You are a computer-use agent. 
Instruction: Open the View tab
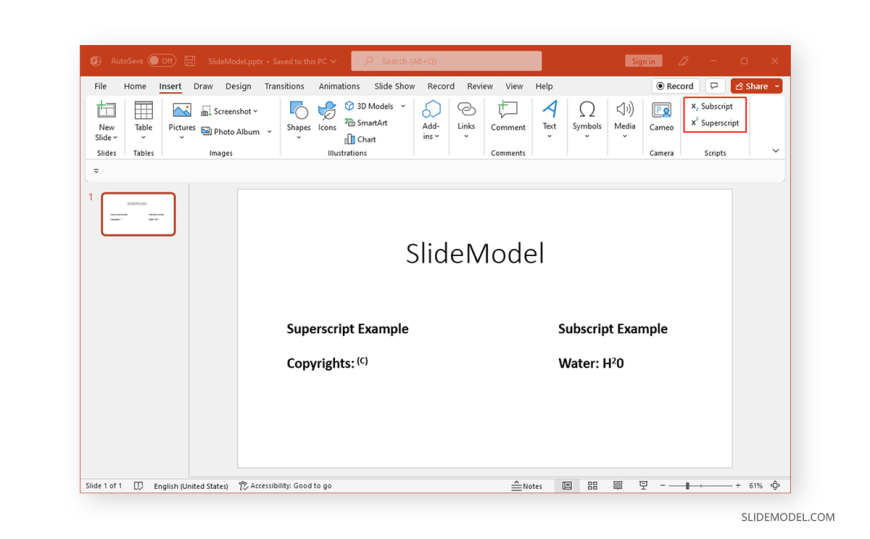[x=514, y=86]
